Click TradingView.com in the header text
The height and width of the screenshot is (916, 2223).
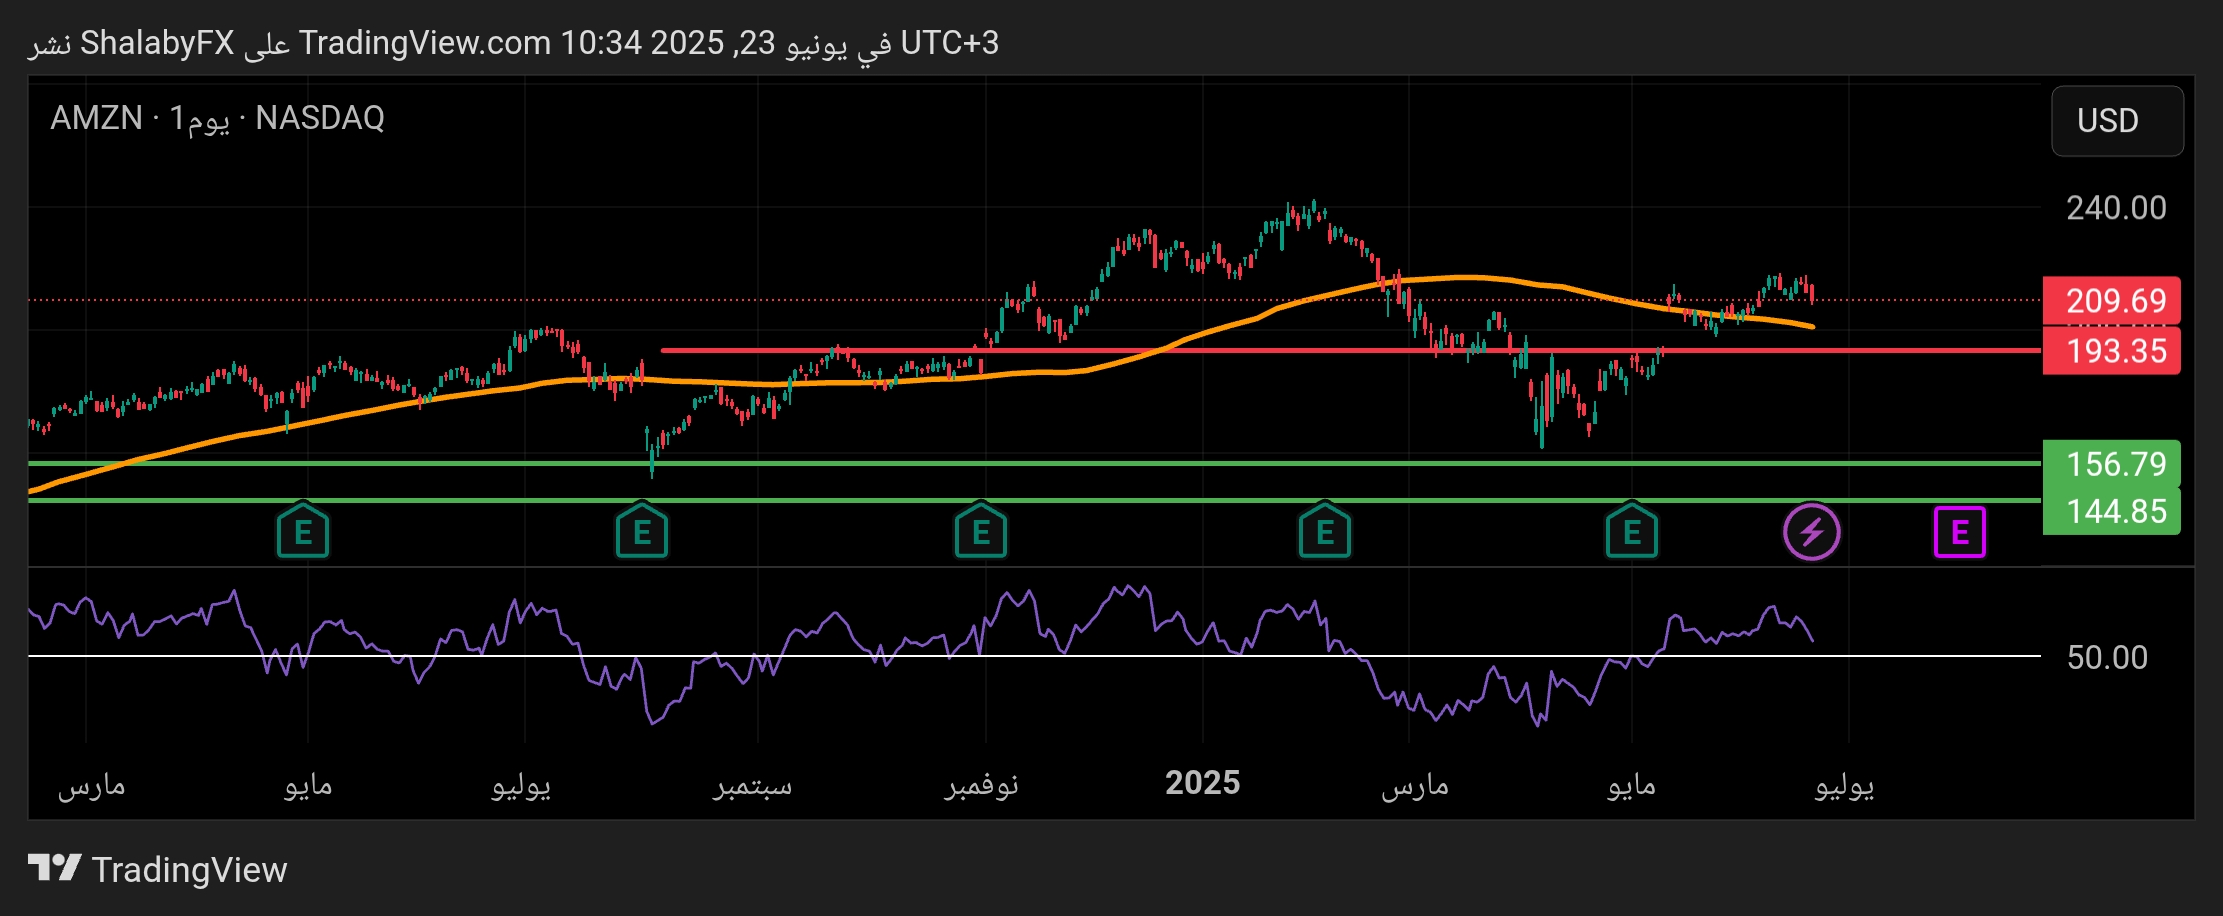(425, 43)
